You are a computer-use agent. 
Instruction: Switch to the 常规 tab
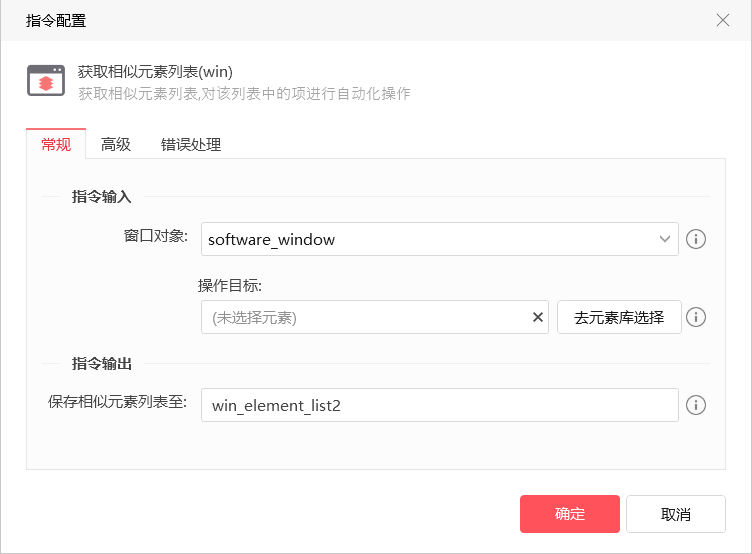56,144
